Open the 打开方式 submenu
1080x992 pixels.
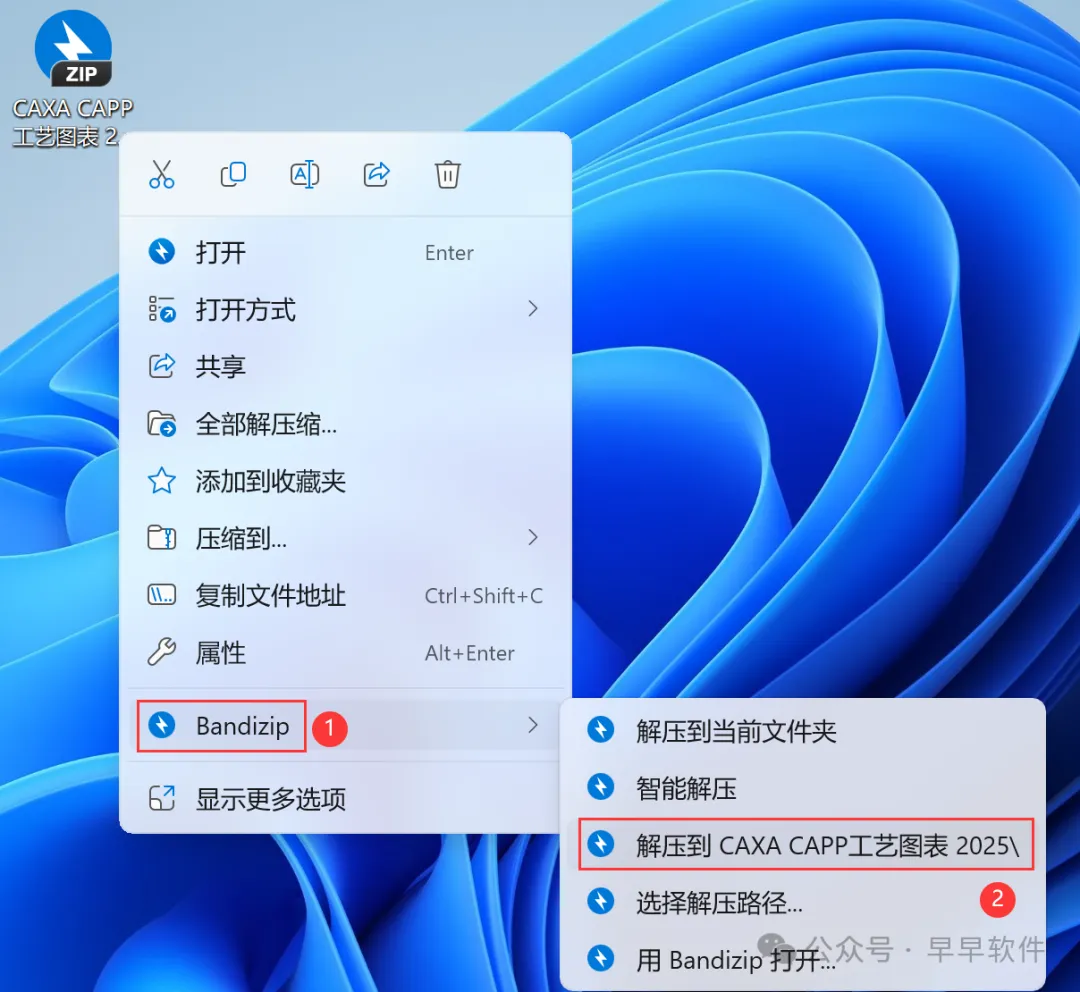tap(344, 309)
